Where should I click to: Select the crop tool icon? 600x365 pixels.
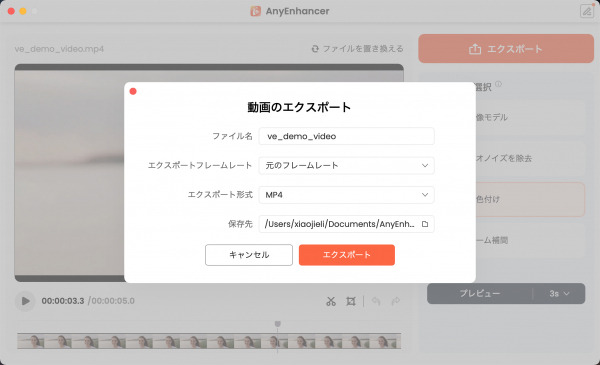[x=351, y=301]
